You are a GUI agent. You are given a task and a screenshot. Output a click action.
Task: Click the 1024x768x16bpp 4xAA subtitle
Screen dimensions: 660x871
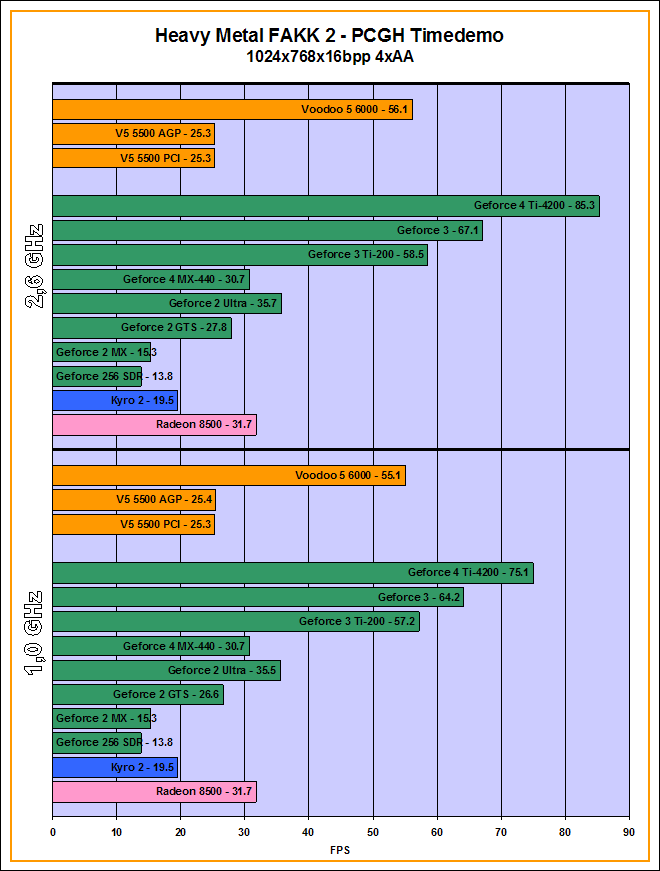click(329, 57)
